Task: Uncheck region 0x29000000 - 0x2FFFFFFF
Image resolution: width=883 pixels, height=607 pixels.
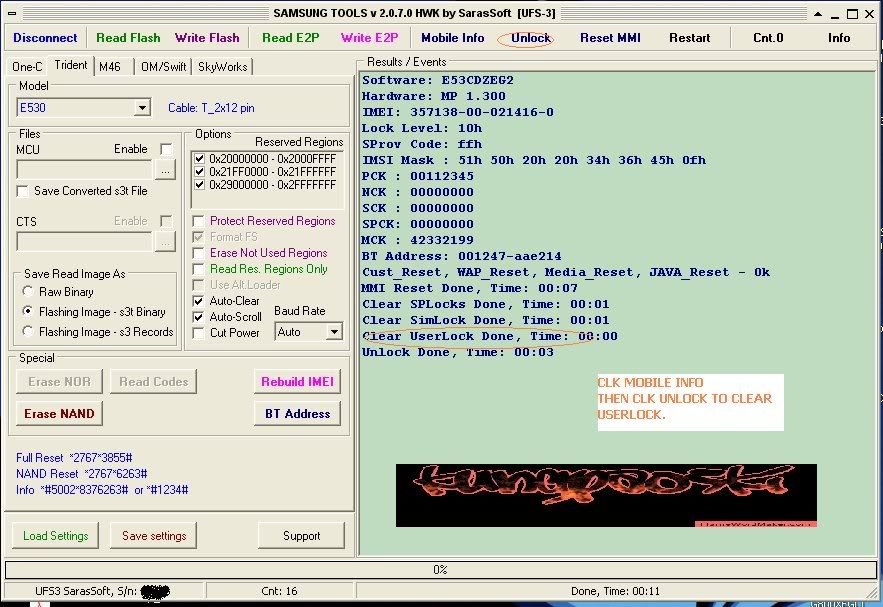Action: 199,185
